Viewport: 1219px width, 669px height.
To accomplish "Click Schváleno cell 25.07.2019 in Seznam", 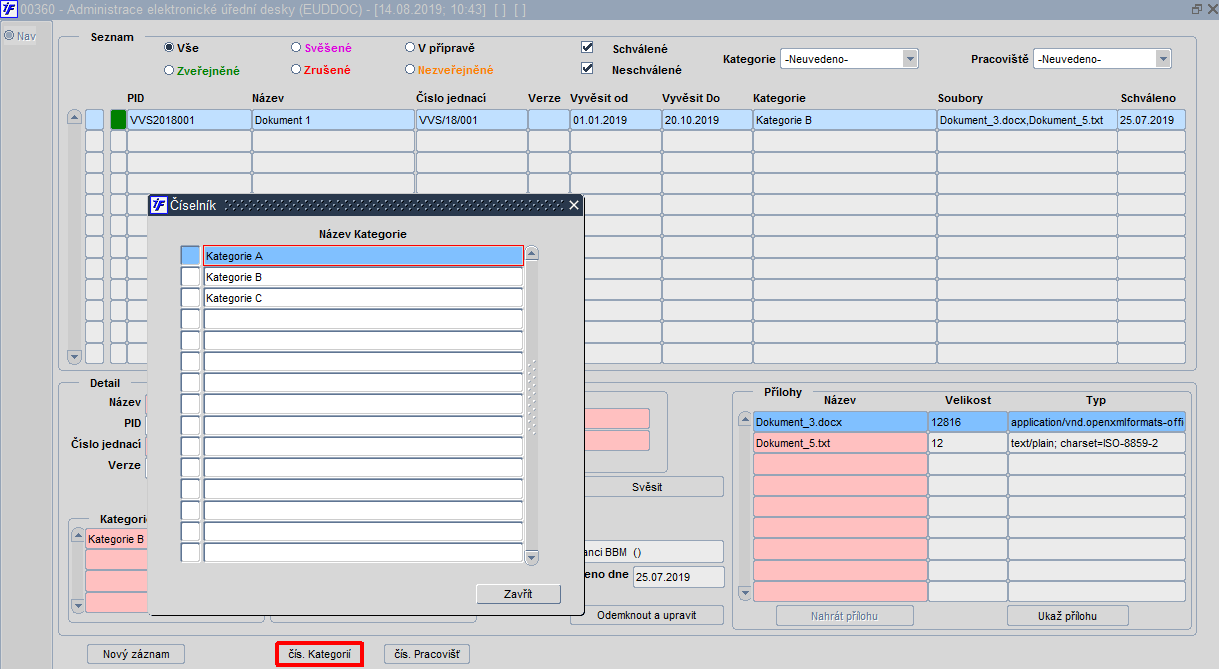I will pos(1151,120).
